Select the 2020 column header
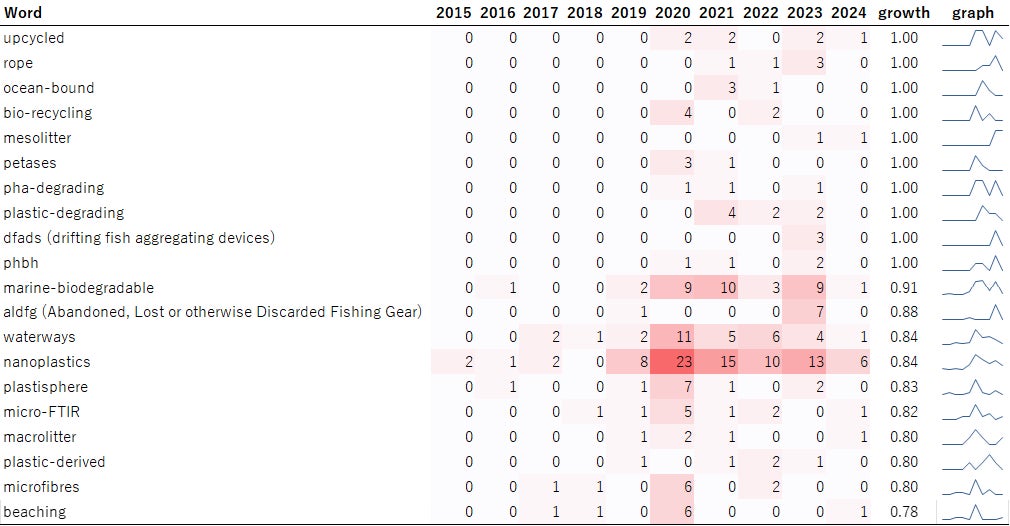Image resolution: width=1010 pixels, height=526 pixels. [x=672, y=13]
